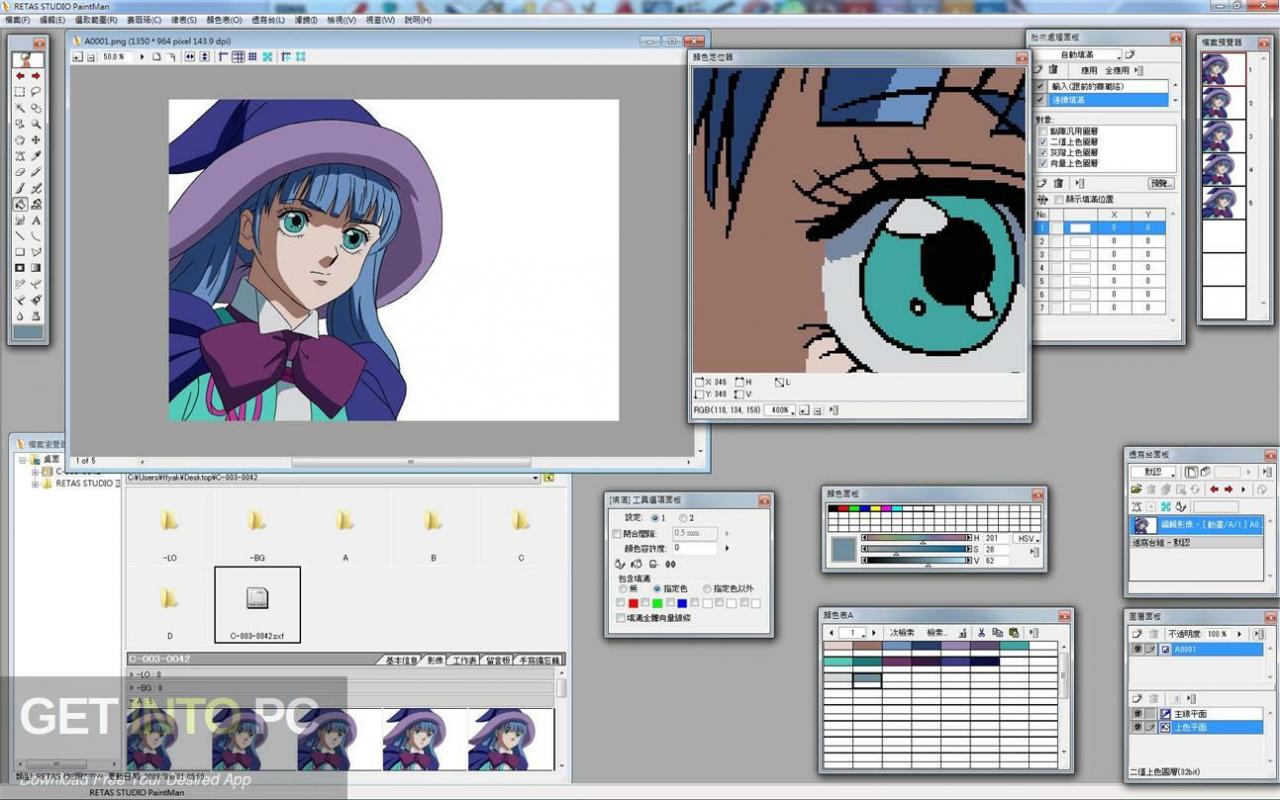The width and height of the screenshot is (1280, 800).
Task: Open the 說明(H) menu
Action: point(416,19)
